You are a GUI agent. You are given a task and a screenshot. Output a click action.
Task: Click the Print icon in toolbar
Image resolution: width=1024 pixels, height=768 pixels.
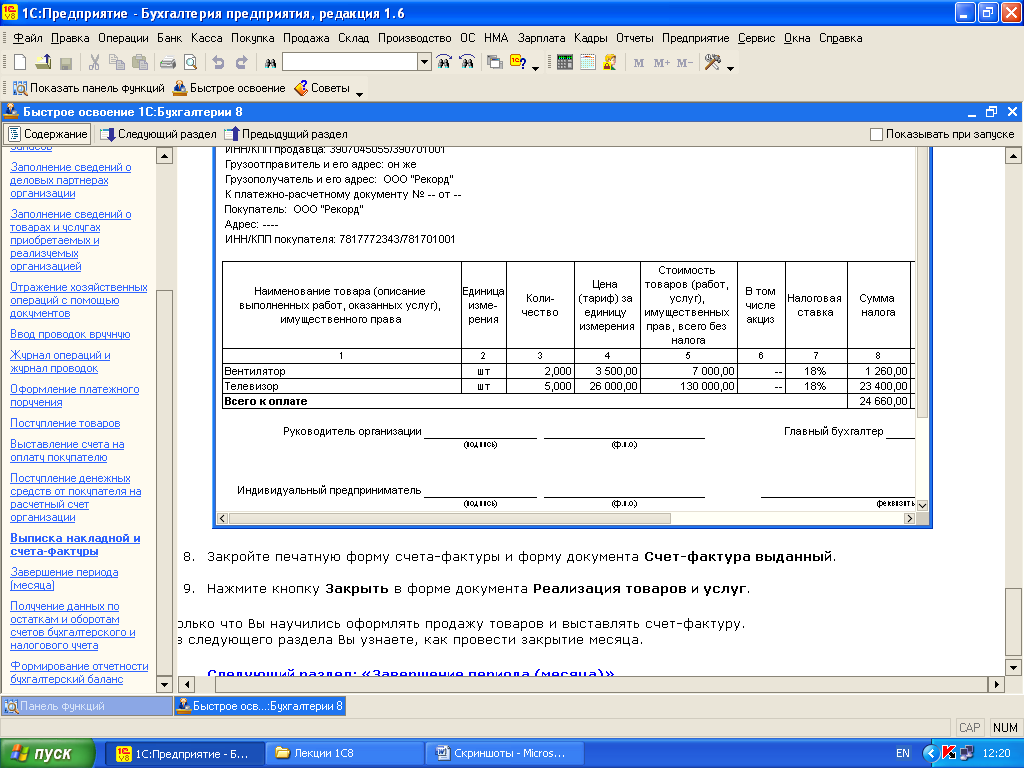[x=168, y=62]
